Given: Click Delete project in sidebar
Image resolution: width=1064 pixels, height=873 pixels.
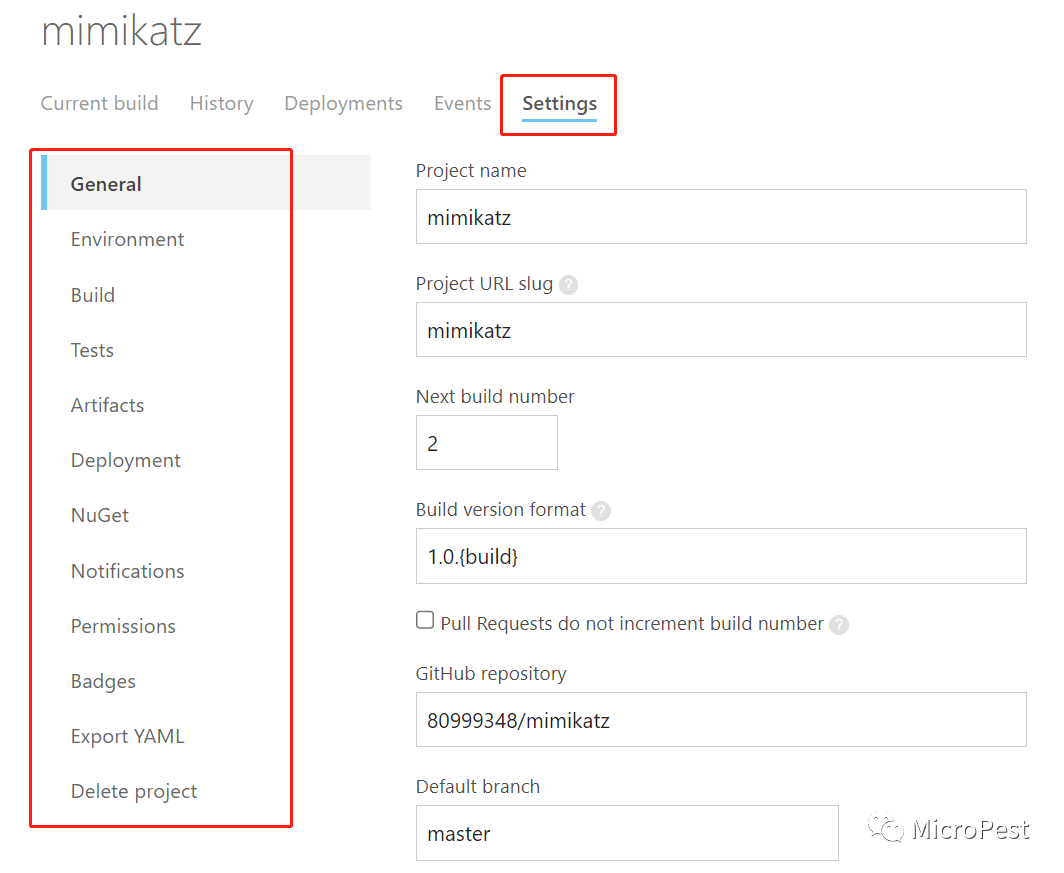Looking at the screenshot, I should click(134, 791).
